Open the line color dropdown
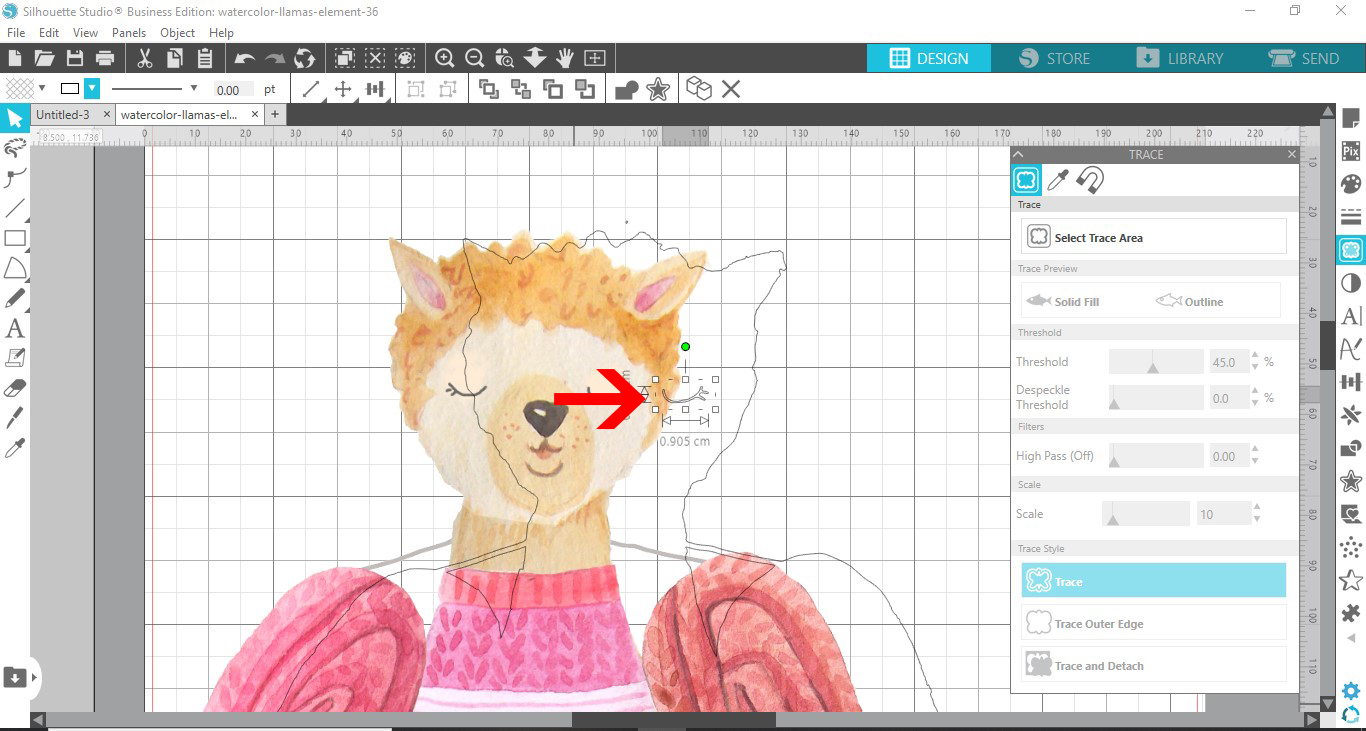The width and height of the screenshot is (1366, 731). [91, 89]
